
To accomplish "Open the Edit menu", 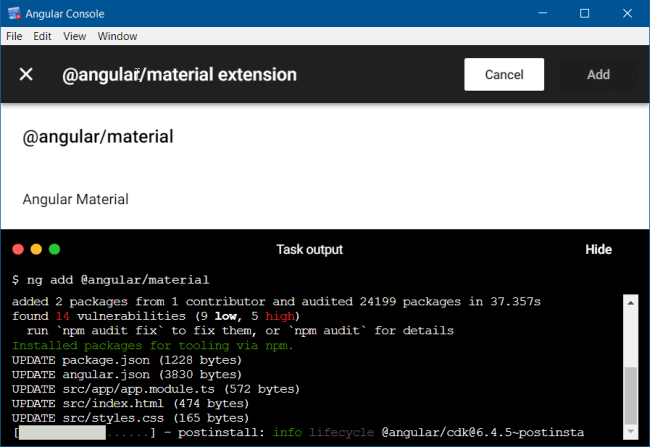I will (x=42, y=36).
